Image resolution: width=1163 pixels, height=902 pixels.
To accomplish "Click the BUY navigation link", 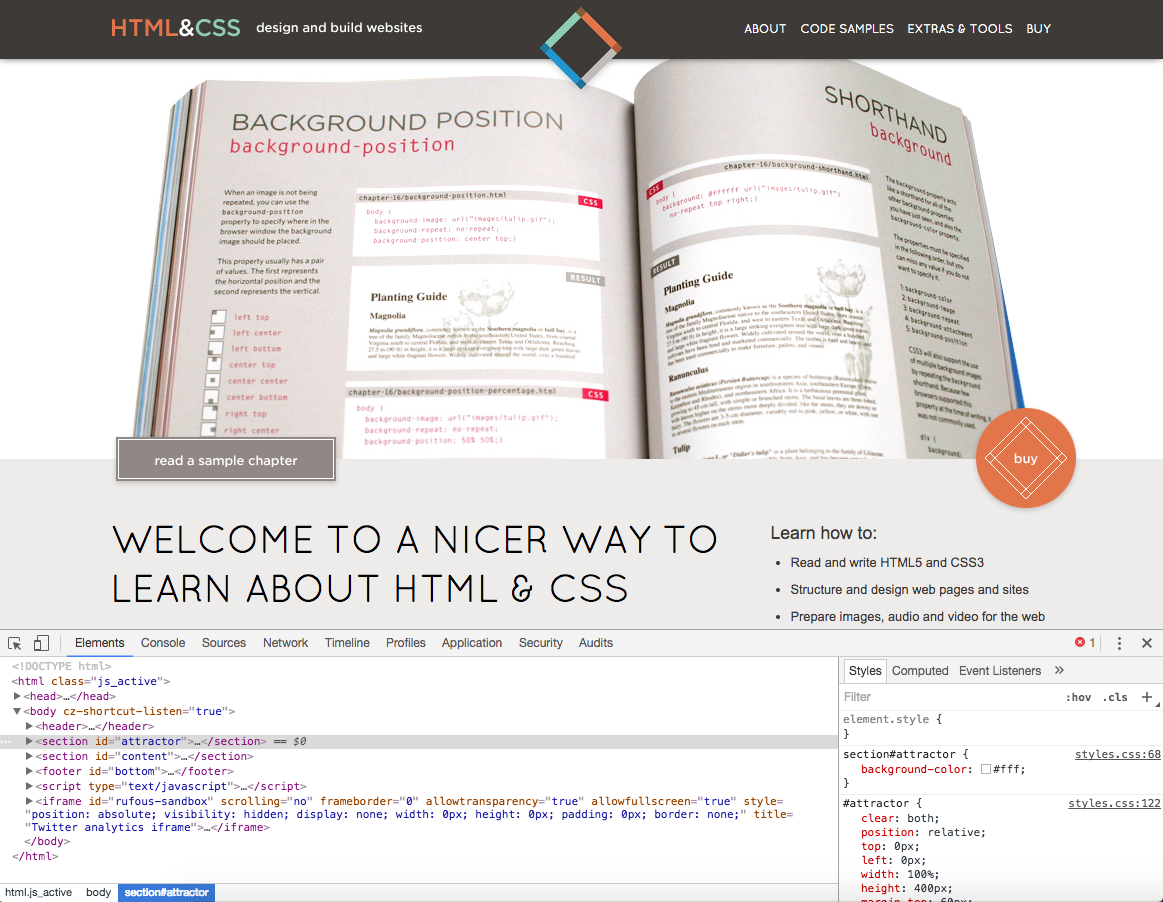I will coord(1038,29).
